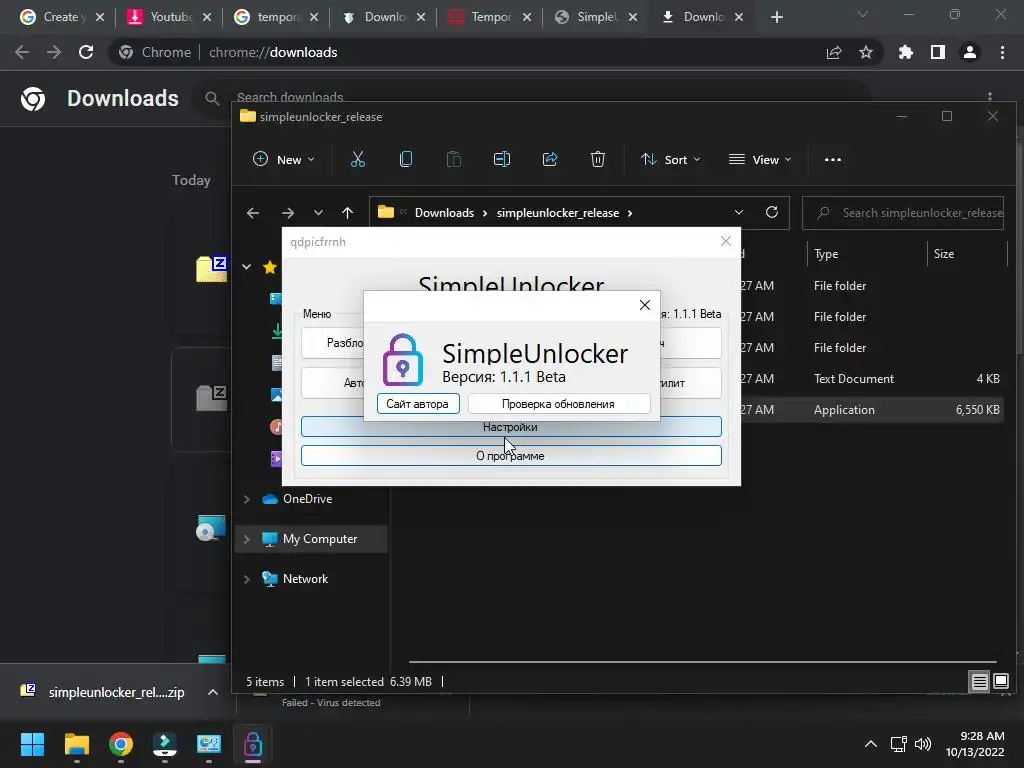Rename the selected item in Explorer
This screenshot has height=768, width=1024.
[502, 159]
